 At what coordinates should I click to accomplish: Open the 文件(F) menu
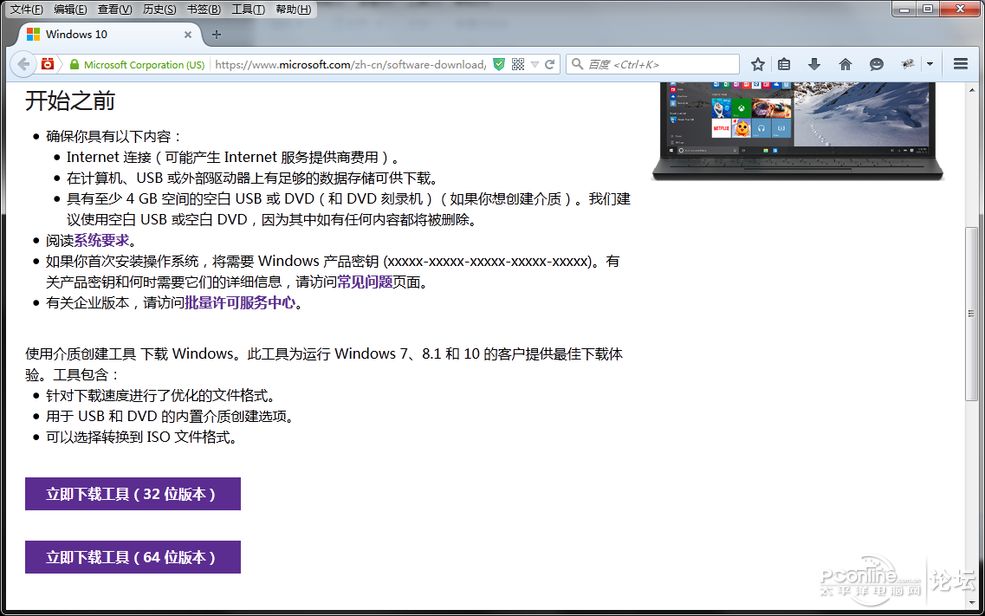coord(26,9)
